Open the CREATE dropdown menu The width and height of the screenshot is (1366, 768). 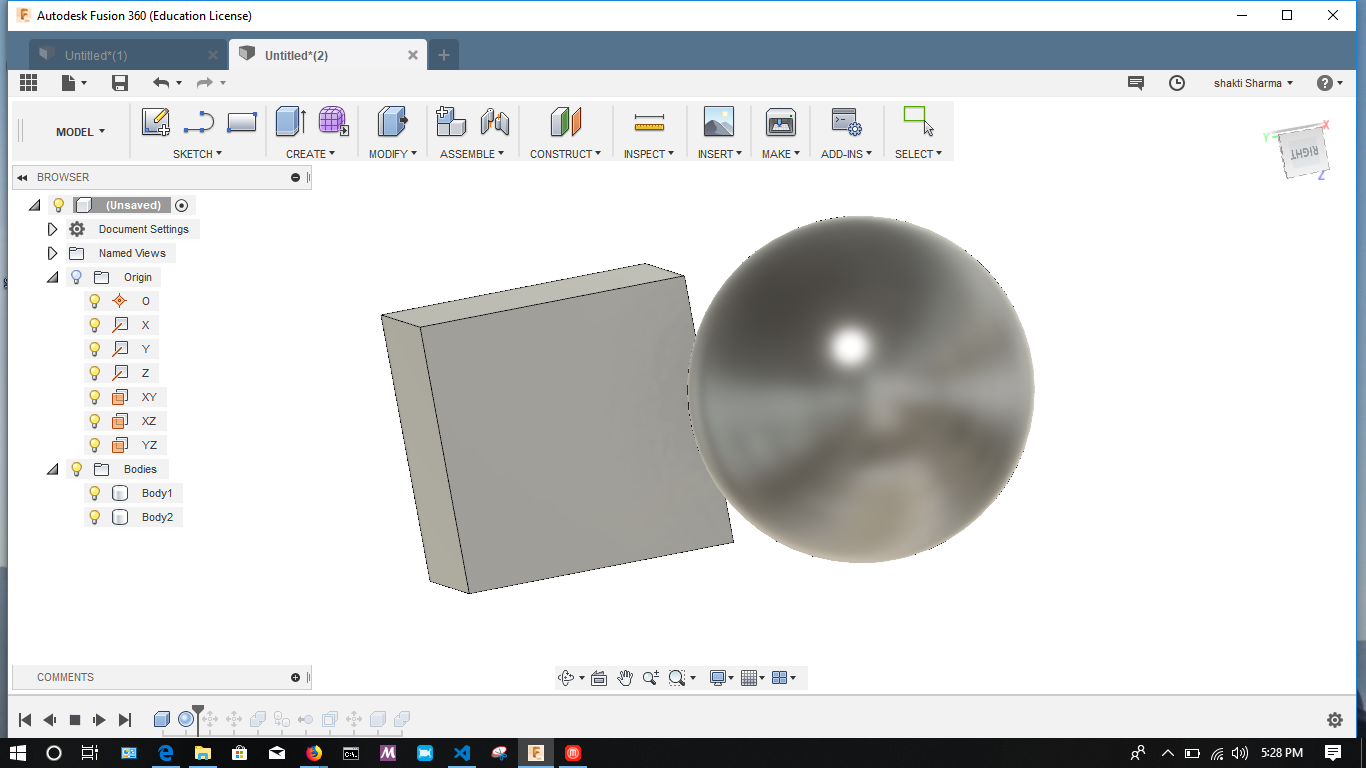pyautogui.click(x=310, y=154)
